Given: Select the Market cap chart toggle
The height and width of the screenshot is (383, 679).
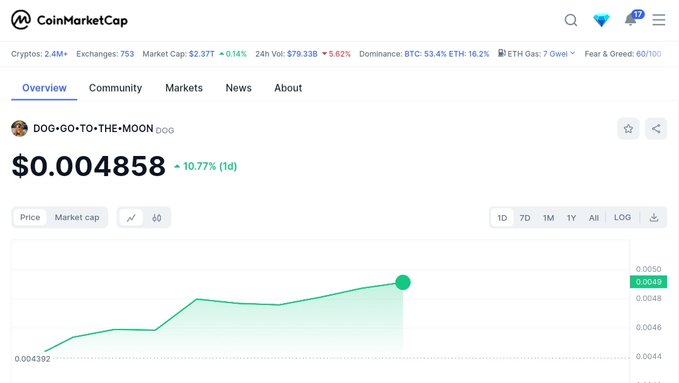Looking at the screenshot, I should point(77,217).
